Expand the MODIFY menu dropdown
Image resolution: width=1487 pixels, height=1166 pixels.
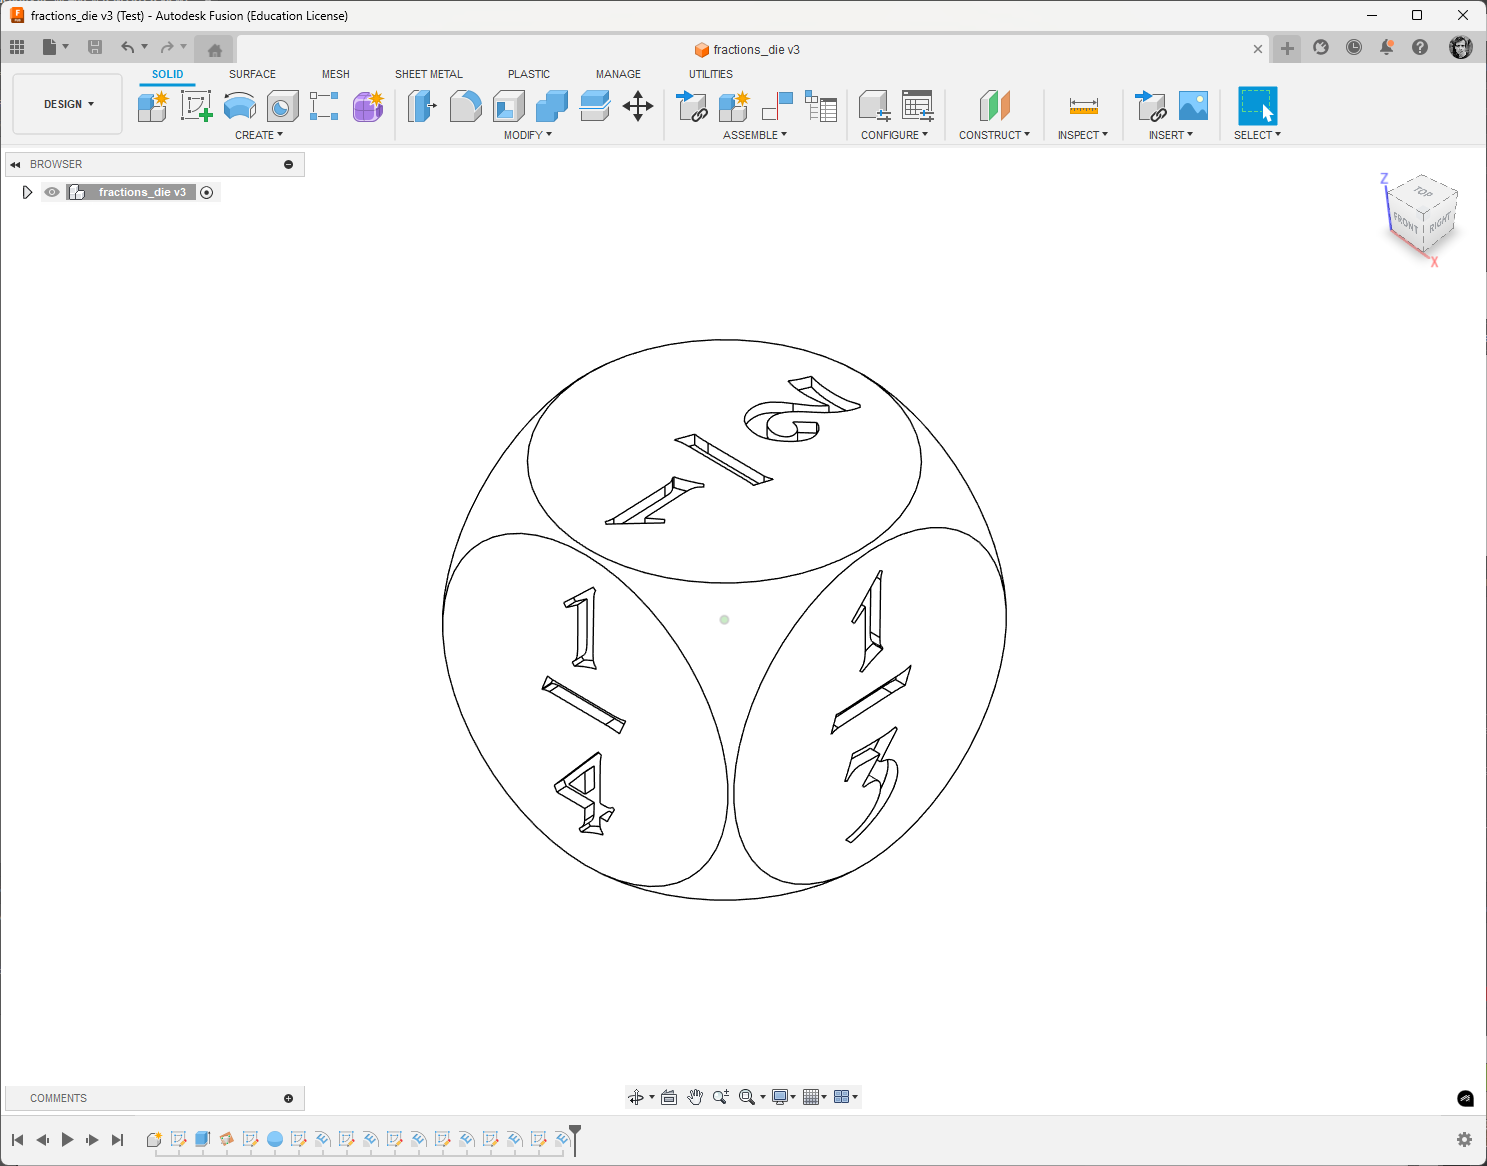[528, 135]
